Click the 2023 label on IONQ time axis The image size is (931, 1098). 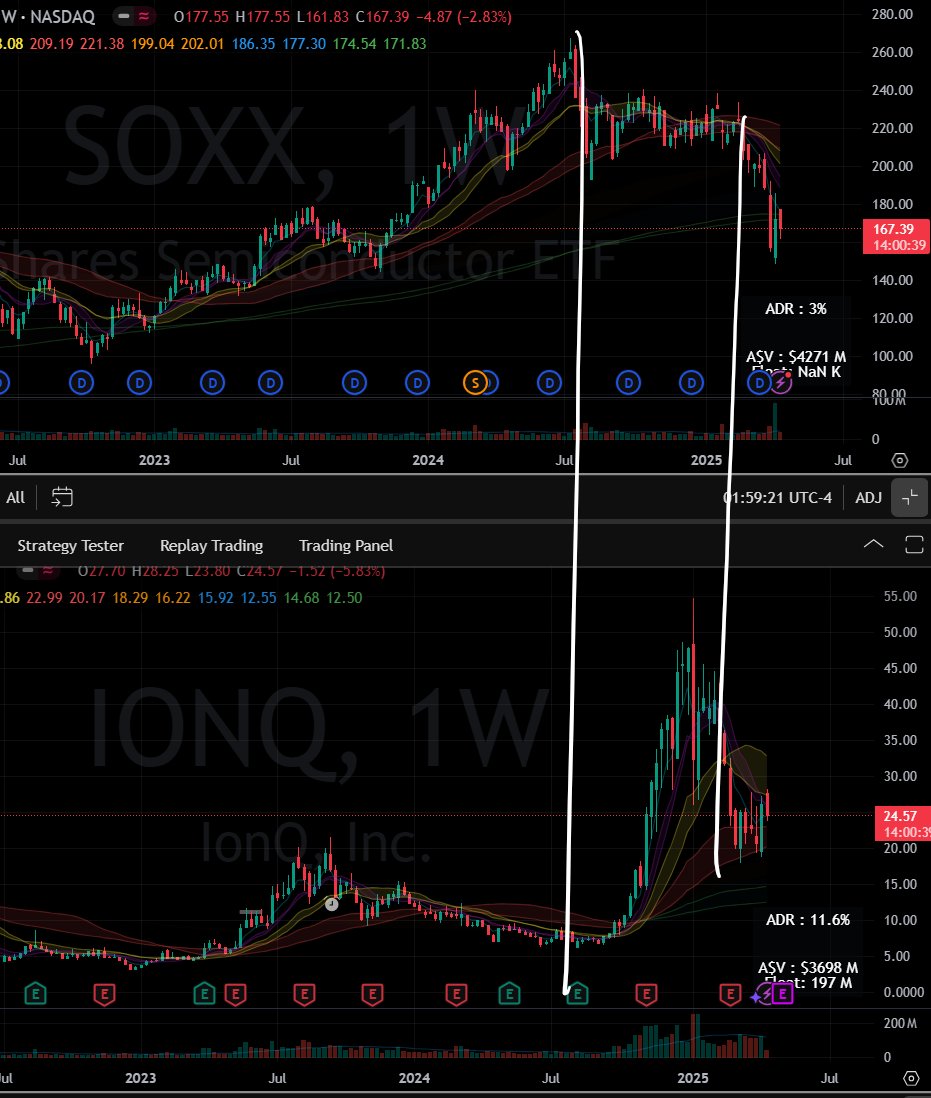[x=140, y=1078]
